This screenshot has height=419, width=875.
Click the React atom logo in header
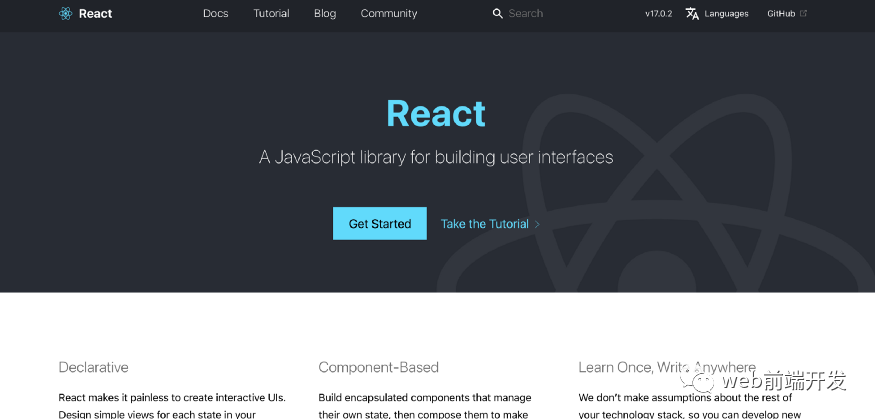pos(66,14)
